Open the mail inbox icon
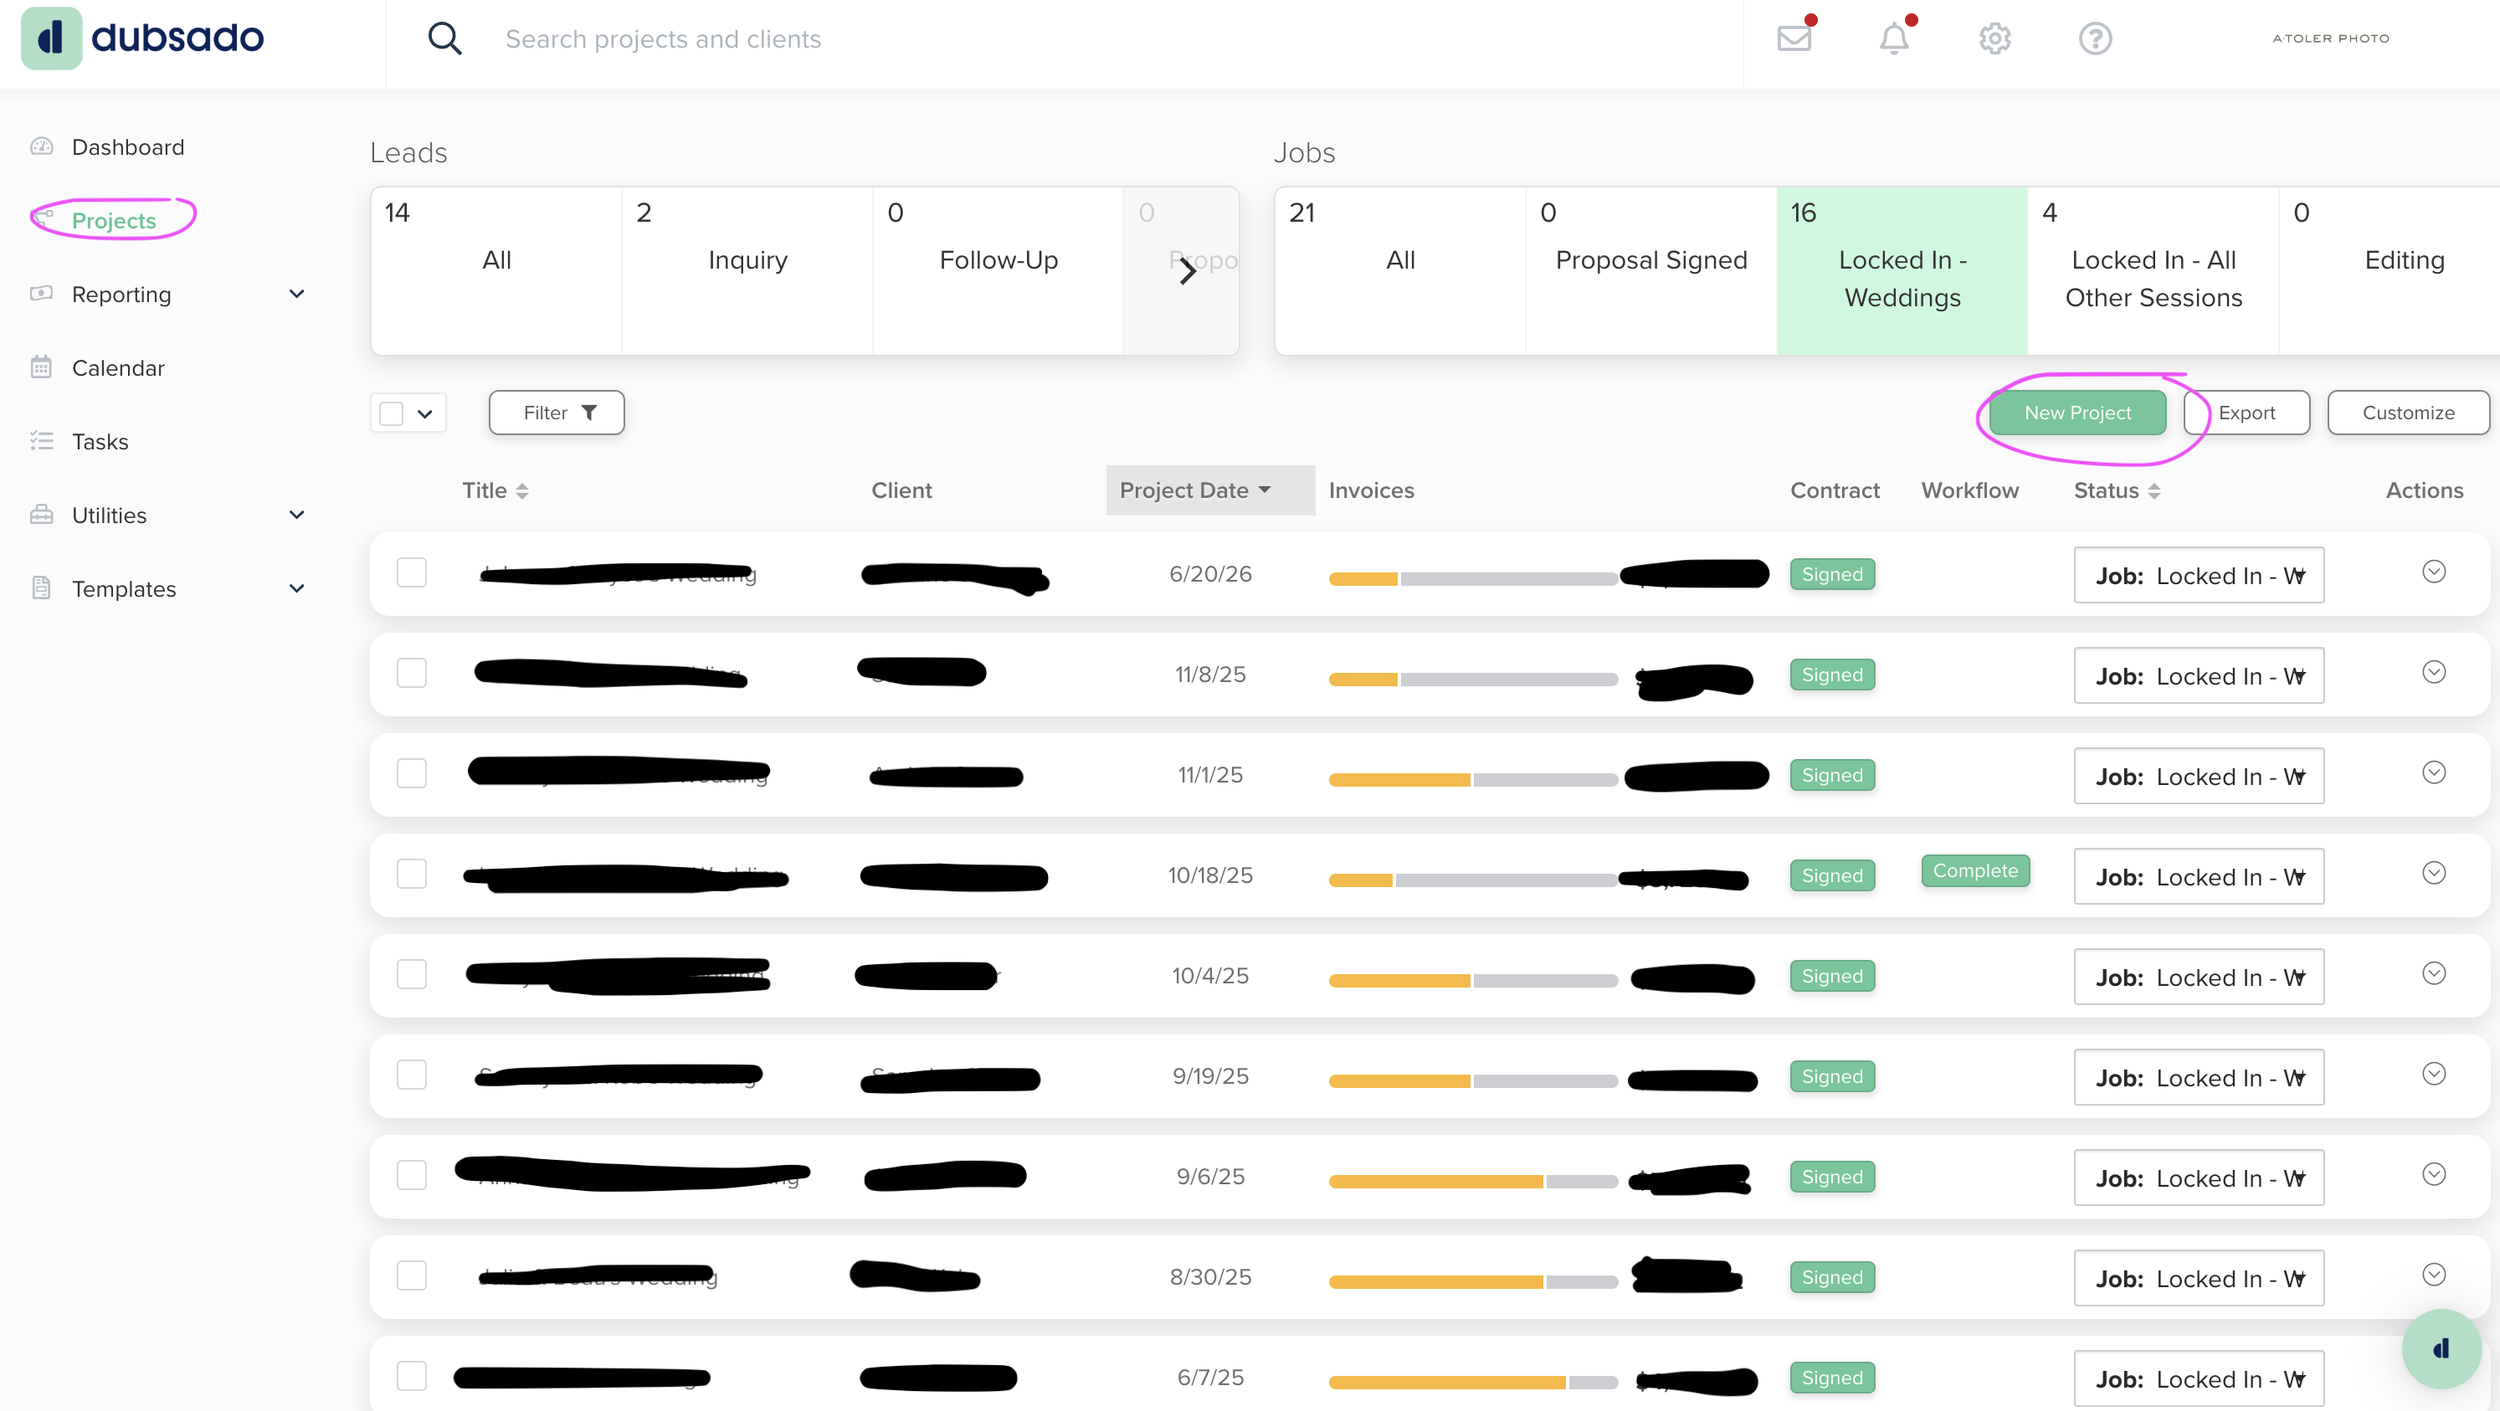The image size is (2500, 1411). [x=1794, y=38]
